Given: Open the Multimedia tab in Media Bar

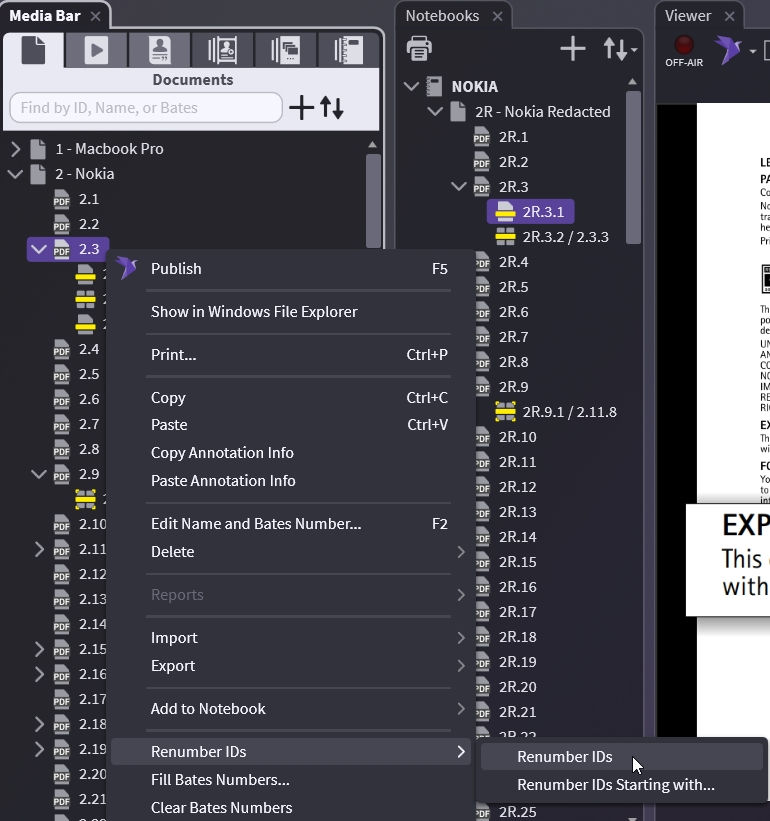Looking at the screenshot, I should click(96, 50).
